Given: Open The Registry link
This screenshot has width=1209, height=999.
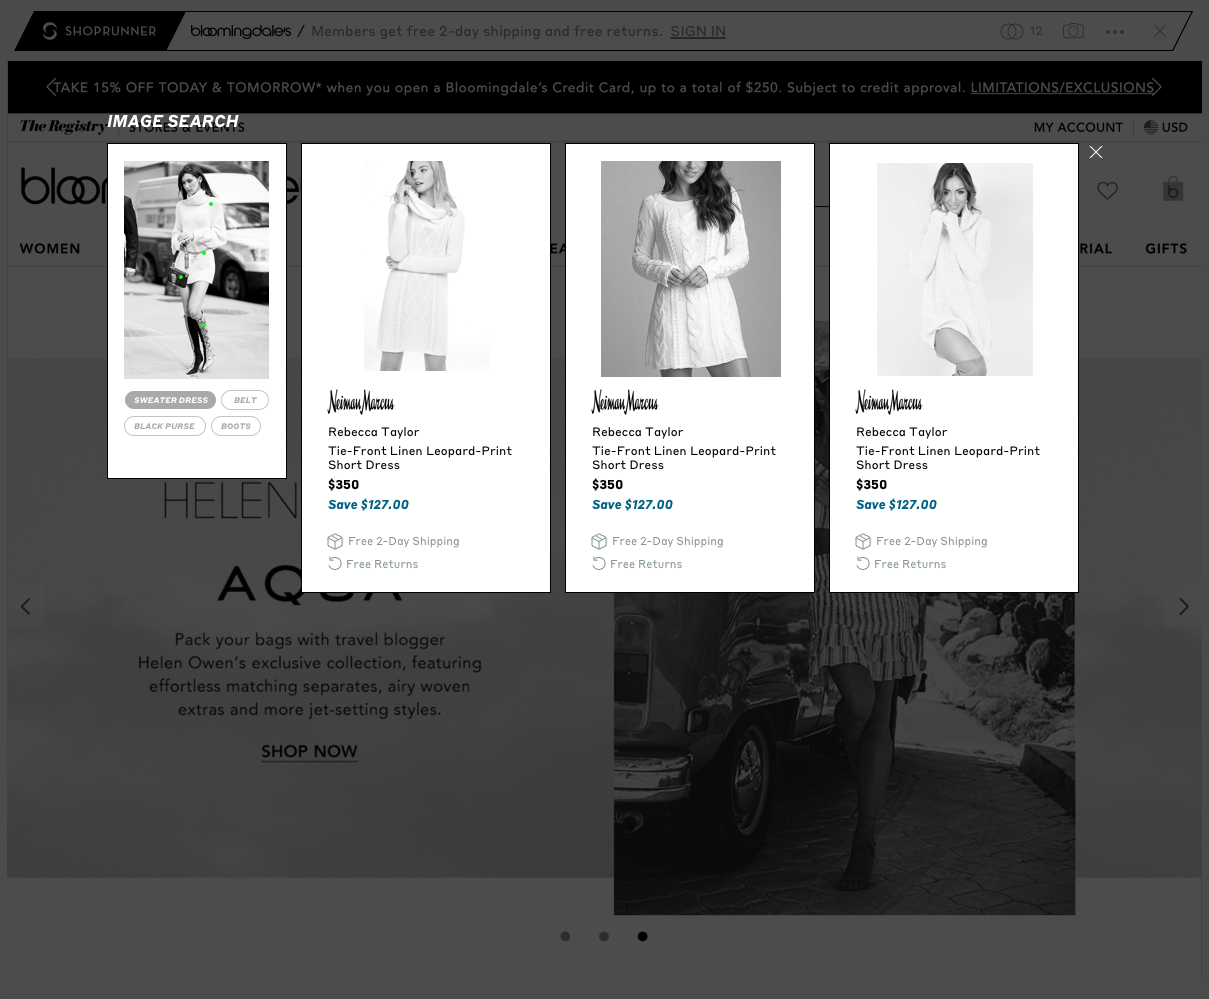Looking at the screenshot, I should pyautogui.click(x=62, y=126).
